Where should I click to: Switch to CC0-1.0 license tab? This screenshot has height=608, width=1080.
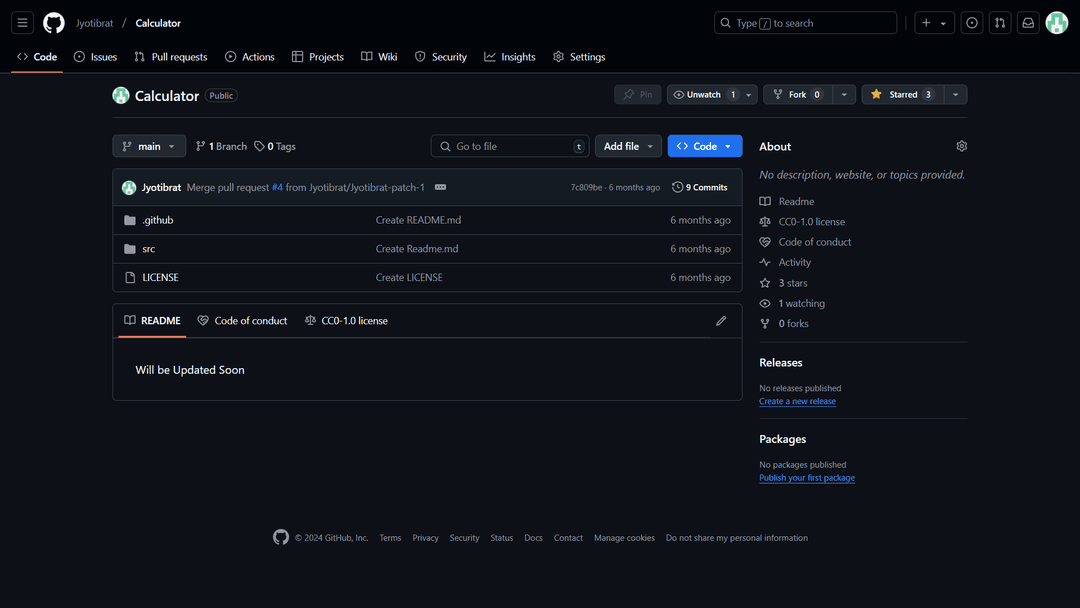point(346,321)
